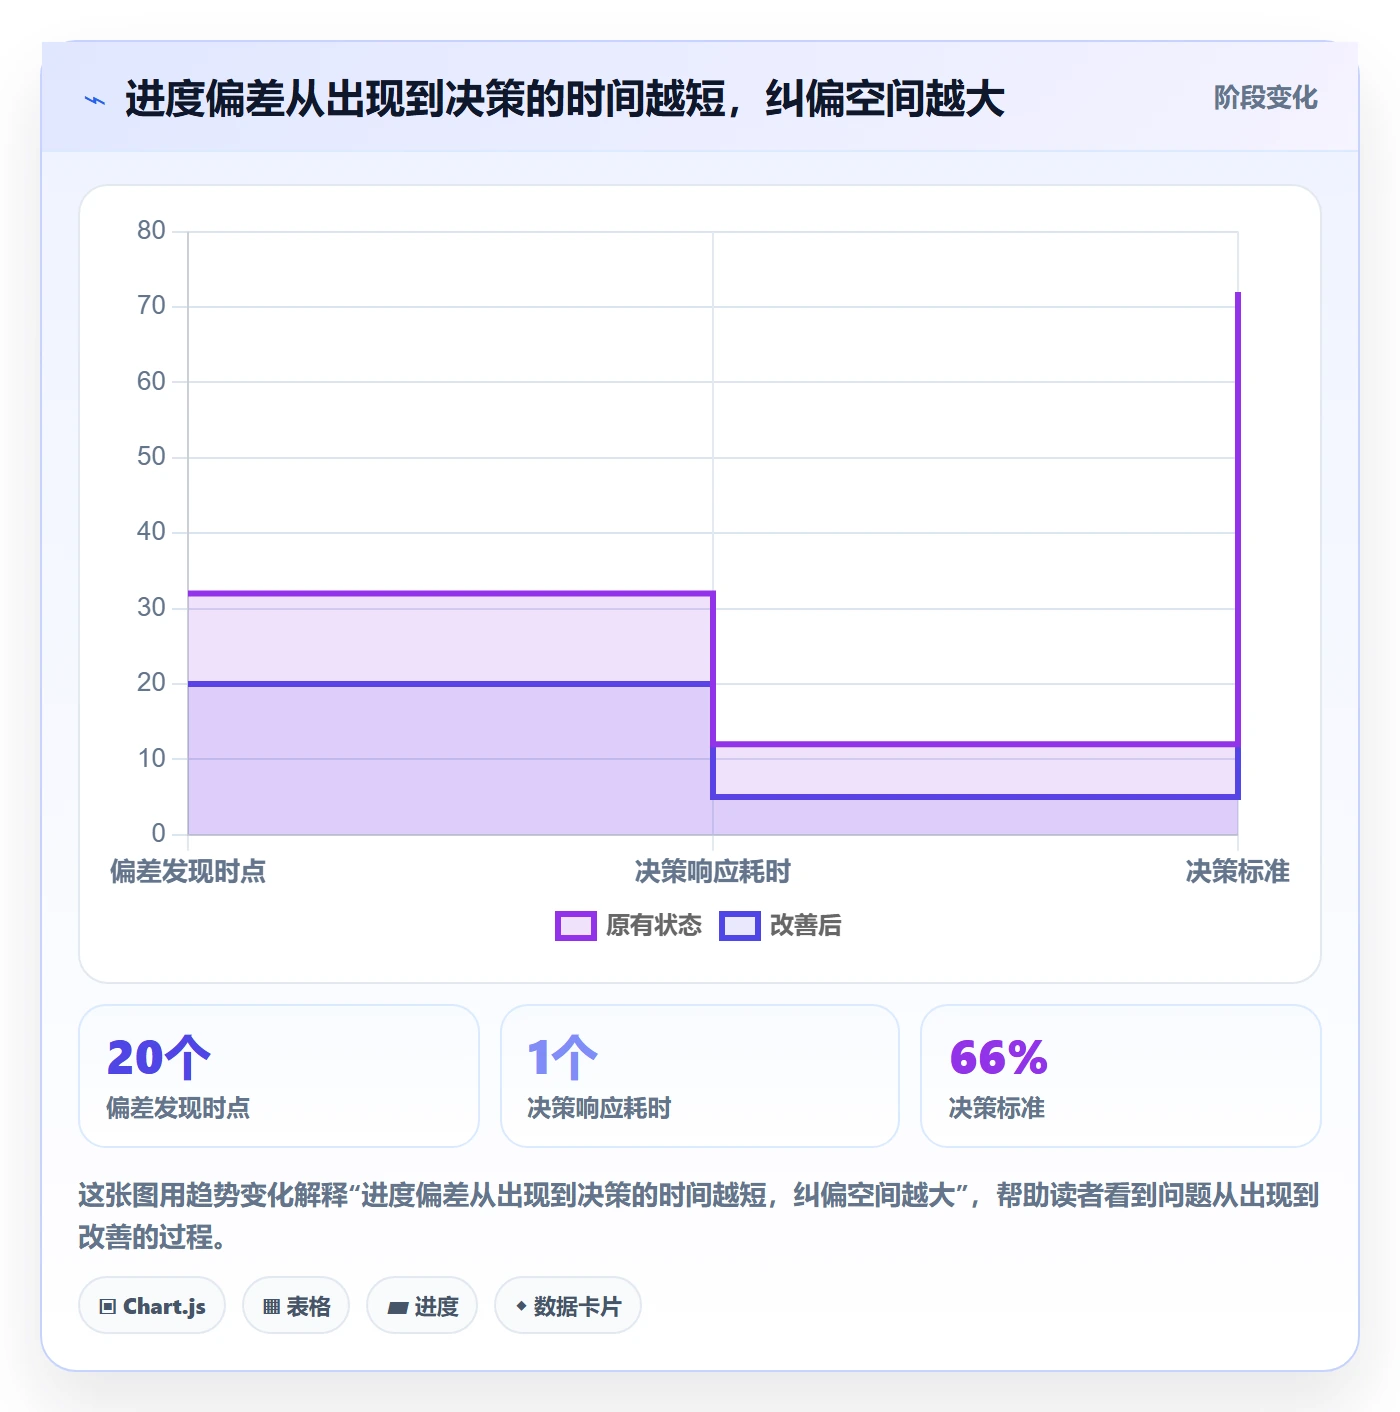Click the square icon in Chart.js chip

[108, 1306]
